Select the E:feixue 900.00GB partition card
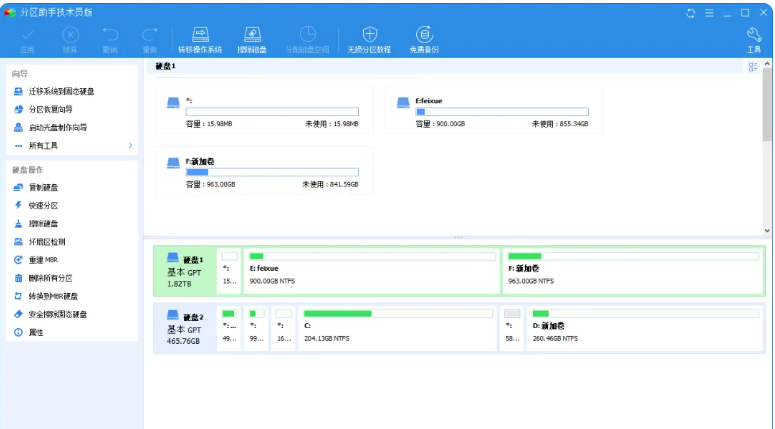Viewport: 775px width, 429px height. tap(494, 109)
